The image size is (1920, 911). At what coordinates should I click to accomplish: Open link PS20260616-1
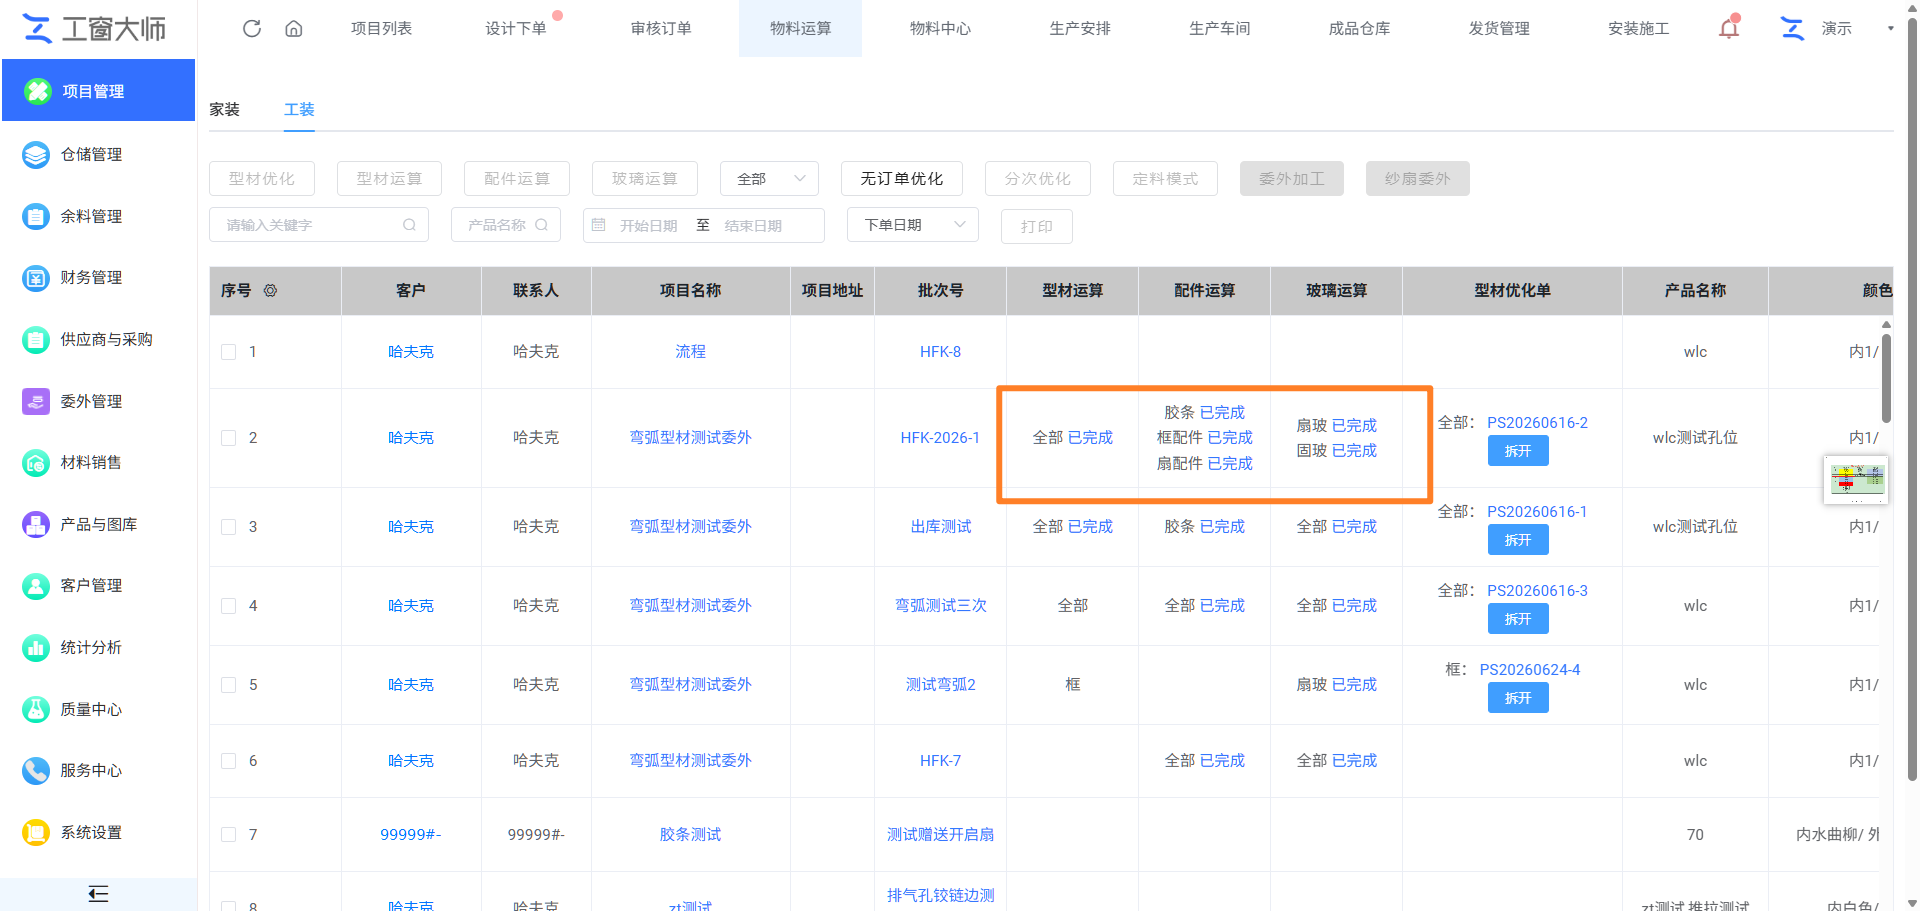1537,512
